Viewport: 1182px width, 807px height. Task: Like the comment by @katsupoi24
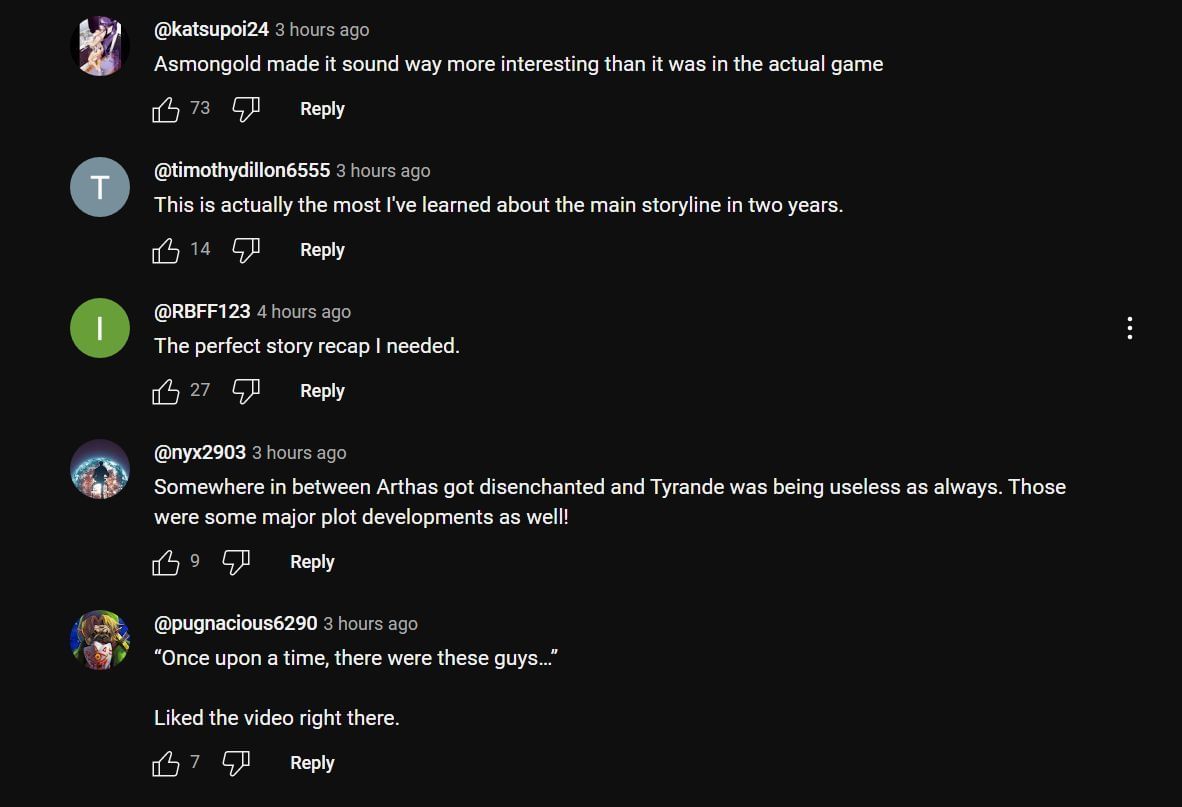[x=166, y=110]
